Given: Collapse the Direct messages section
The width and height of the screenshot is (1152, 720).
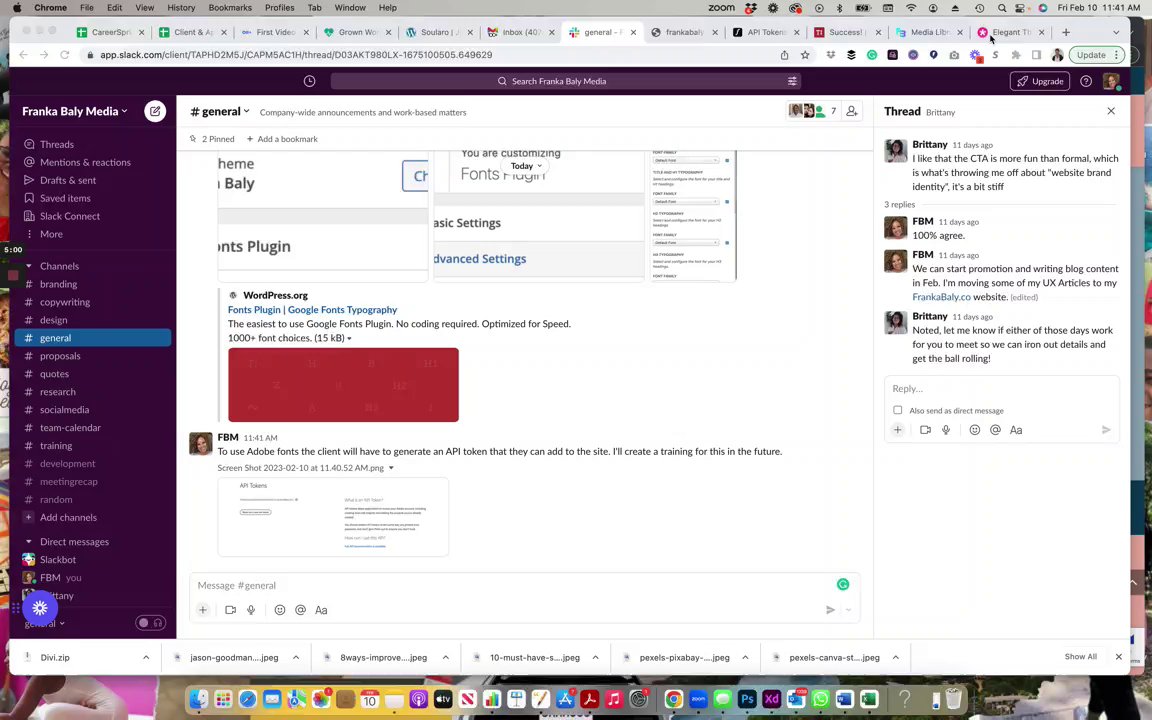Looking at the screenshot, I should tap(29, 541).
